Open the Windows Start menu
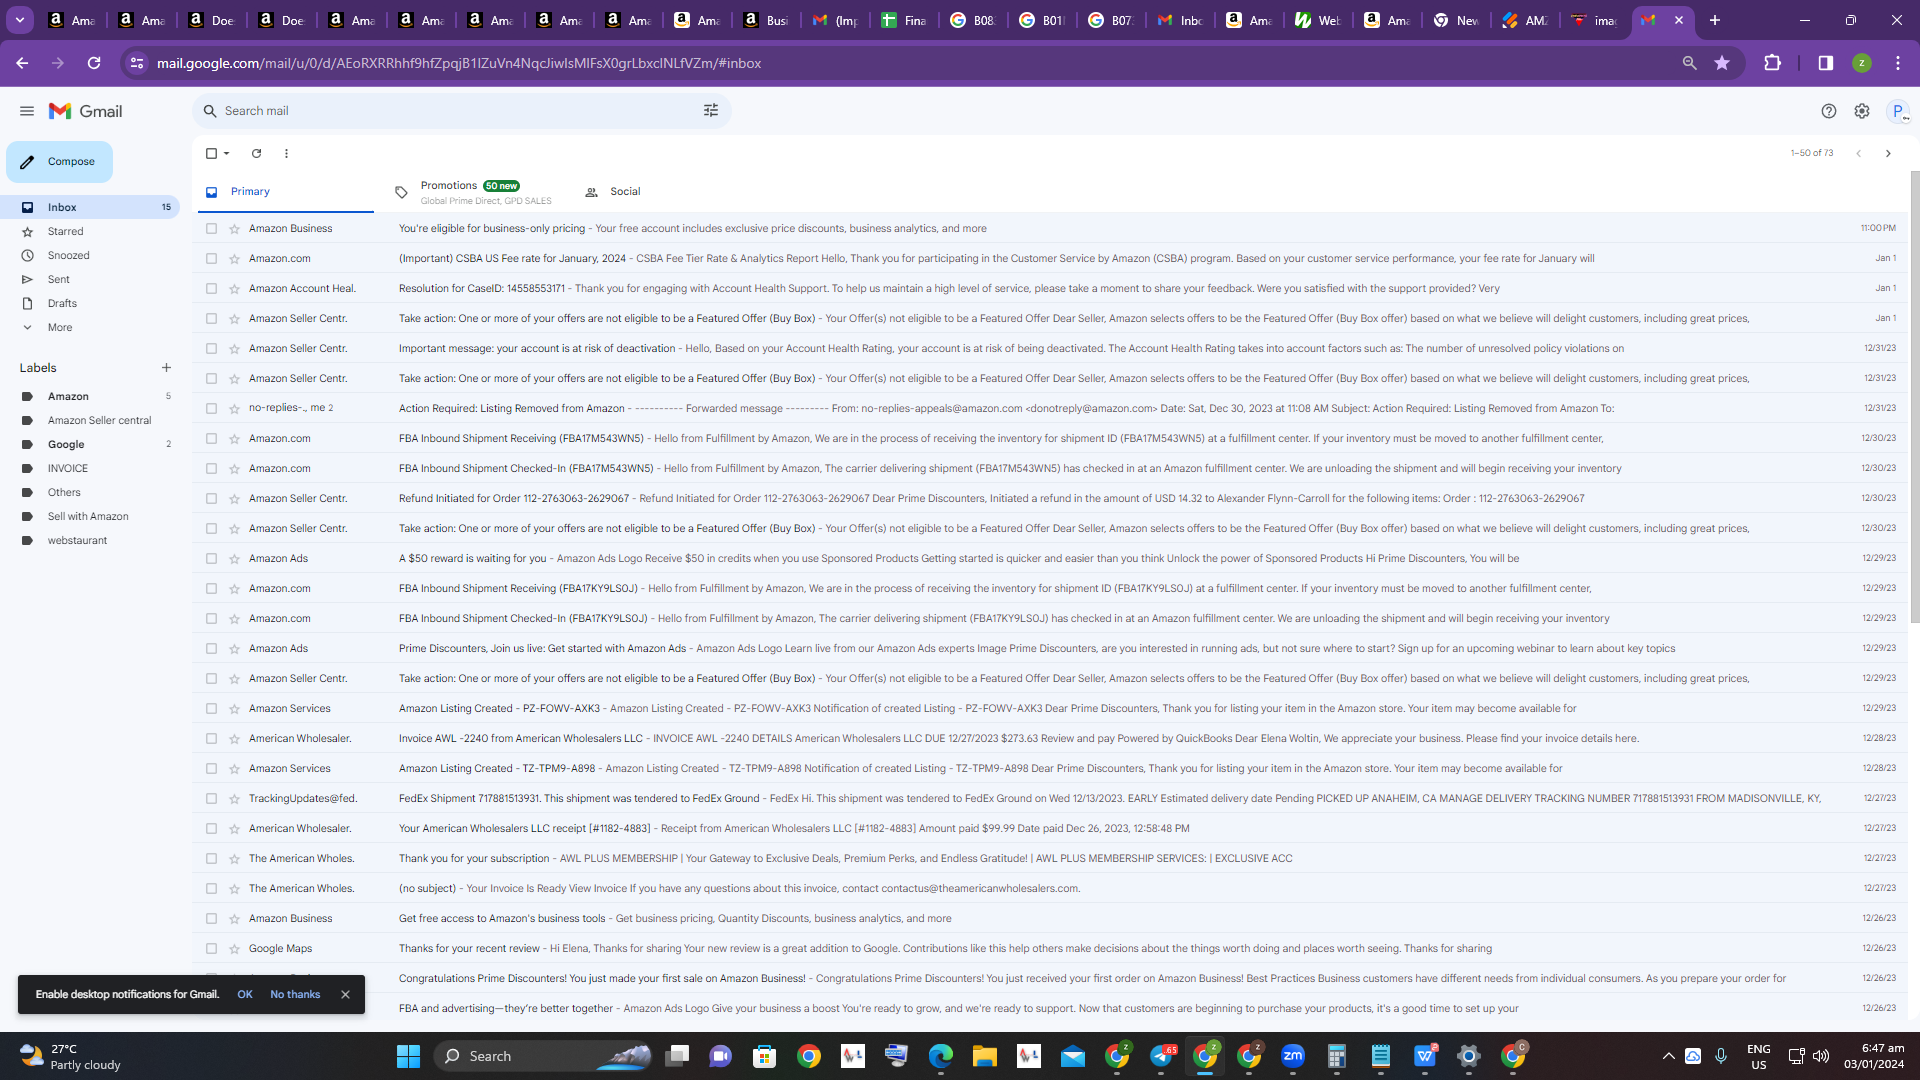The width and height of the screenshot is (1920, 1080). pyautogui.click(x=408, y=1056)
